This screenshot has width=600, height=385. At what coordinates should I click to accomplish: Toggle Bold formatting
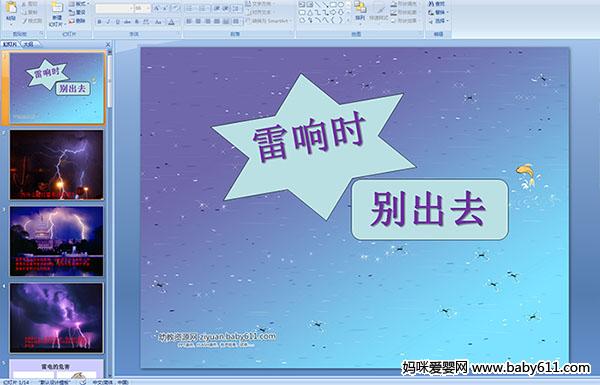99,22
